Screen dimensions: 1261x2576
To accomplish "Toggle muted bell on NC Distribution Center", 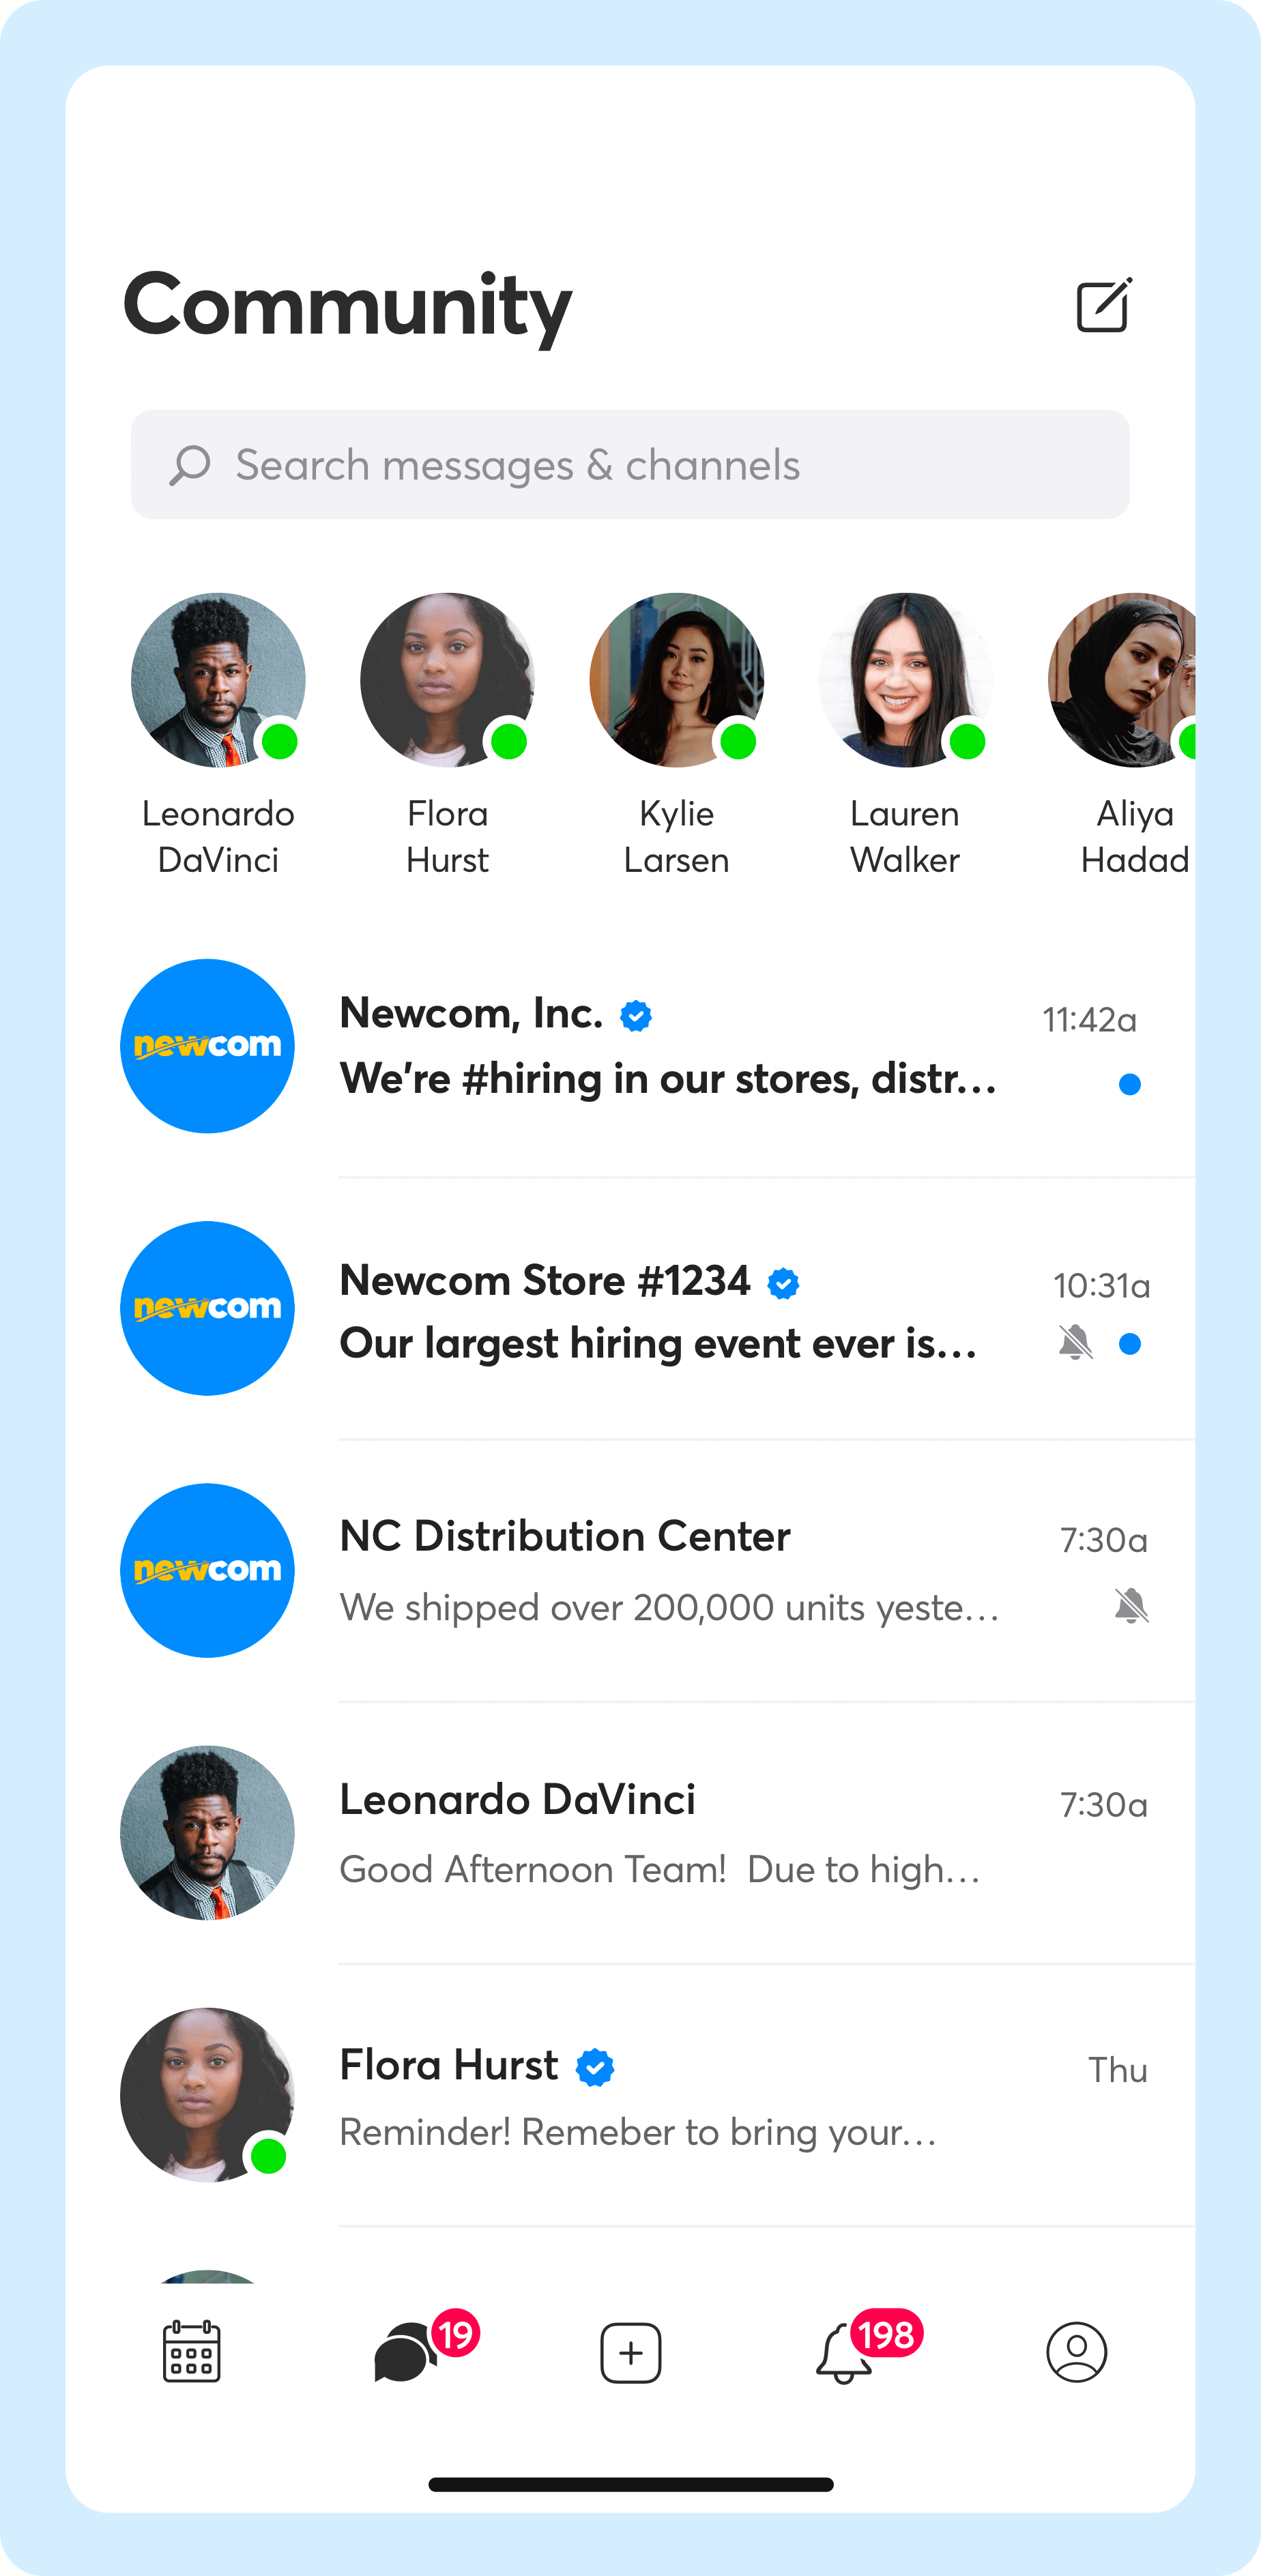I will point(1131,1606).
